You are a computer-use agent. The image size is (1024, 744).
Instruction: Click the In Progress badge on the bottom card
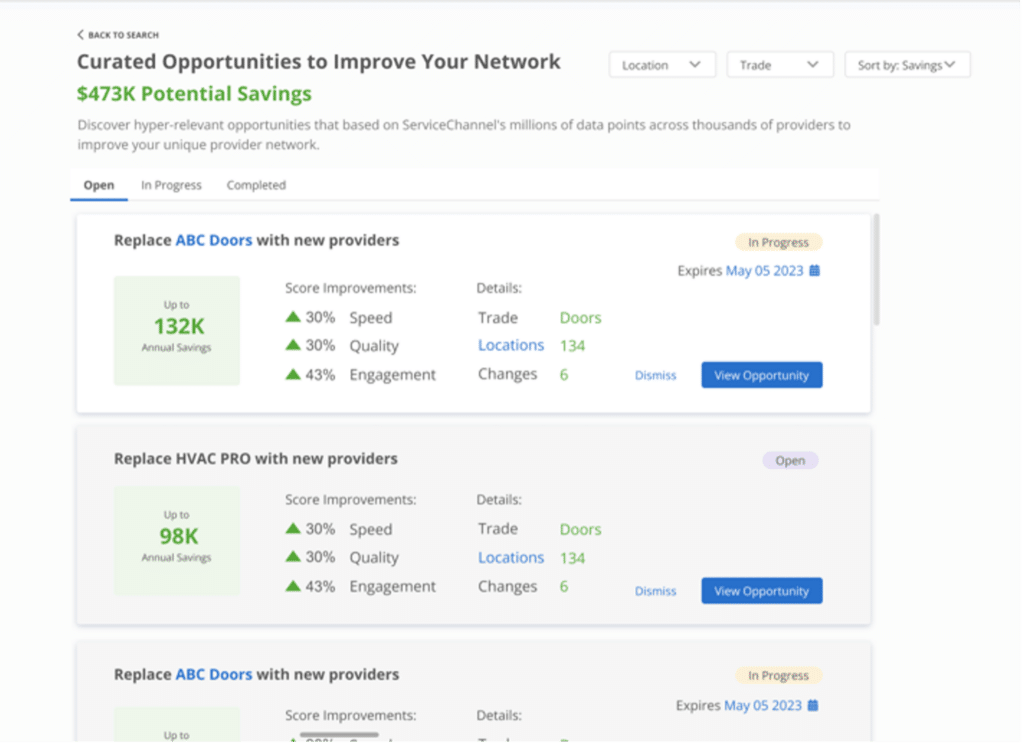click(778, 675)
